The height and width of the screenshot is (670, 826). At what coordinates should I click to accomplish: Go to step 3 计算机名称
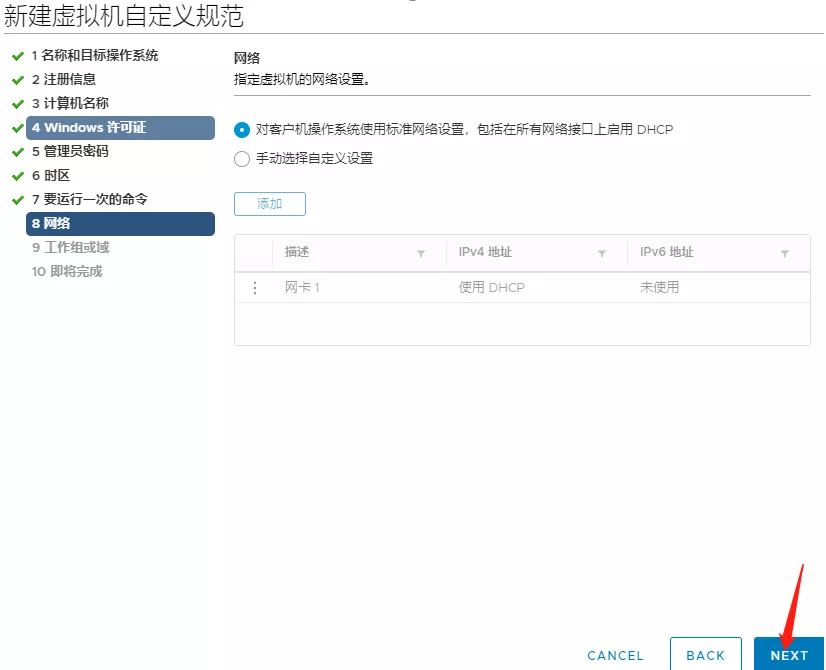[x=70, y=104]
